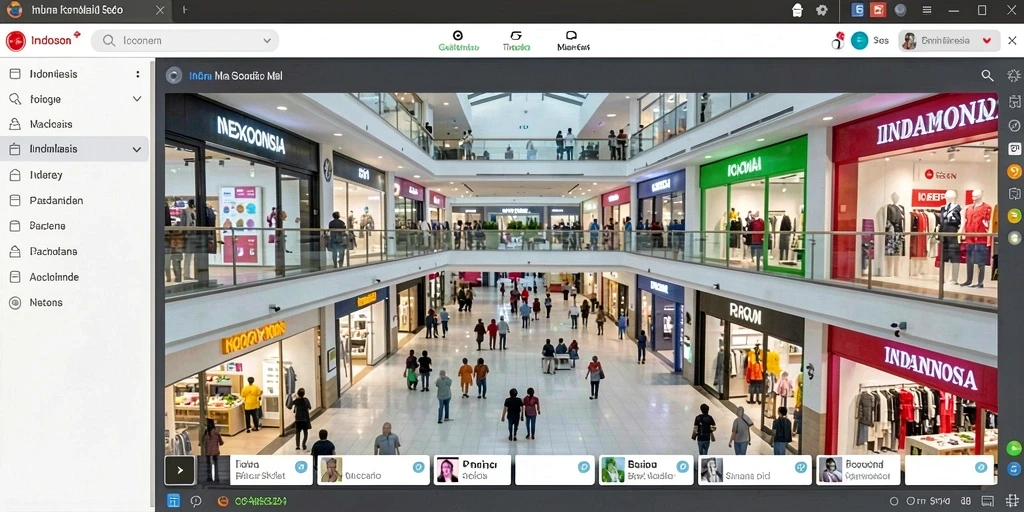Collapse the highlighted 'Indmlasis' chevron
The width and height of the screenshot is (1024, 512).
[x=137, y=150]
